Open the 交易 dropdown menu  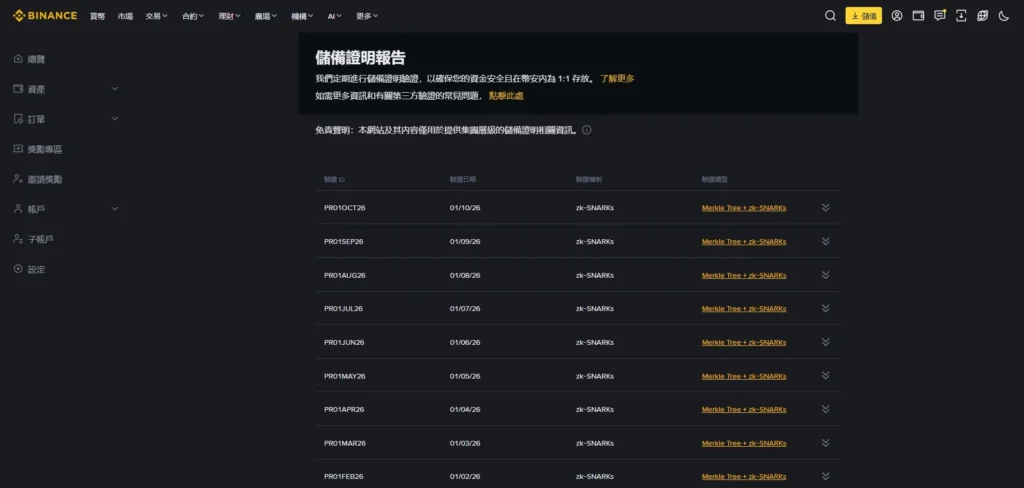coord(157,16)
